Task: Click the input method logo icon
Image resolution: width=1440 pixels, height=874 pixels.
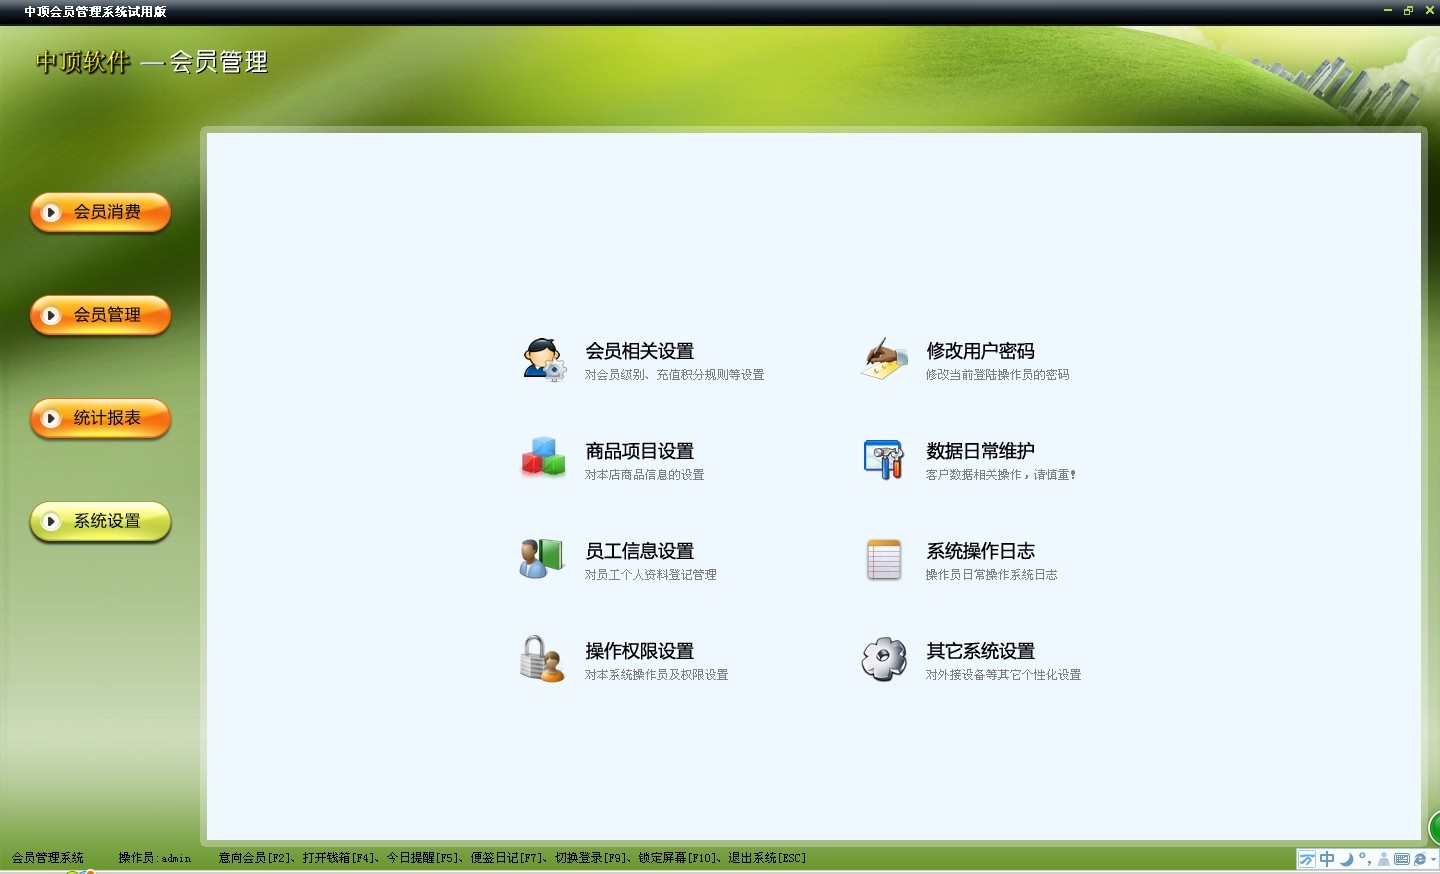Action: click(1307, 859)
